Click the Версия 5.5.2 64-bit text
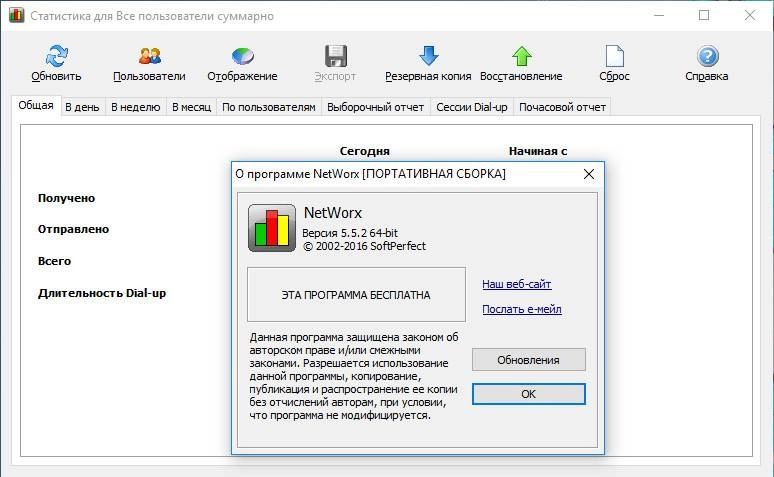This screenshot has width=774, height=477. click(x=350, y=233)
